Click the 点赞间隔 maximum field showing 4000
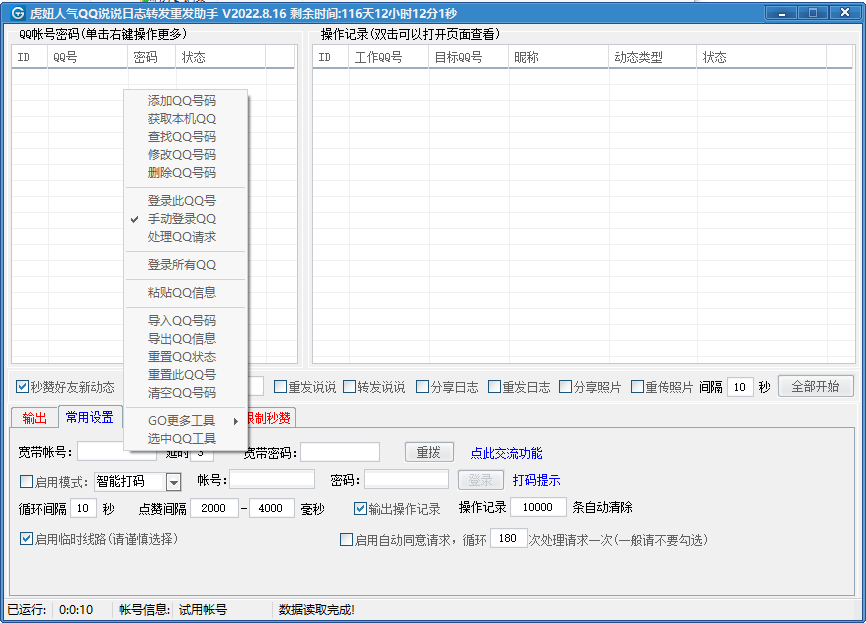866x623 pixels. [271, 508]
